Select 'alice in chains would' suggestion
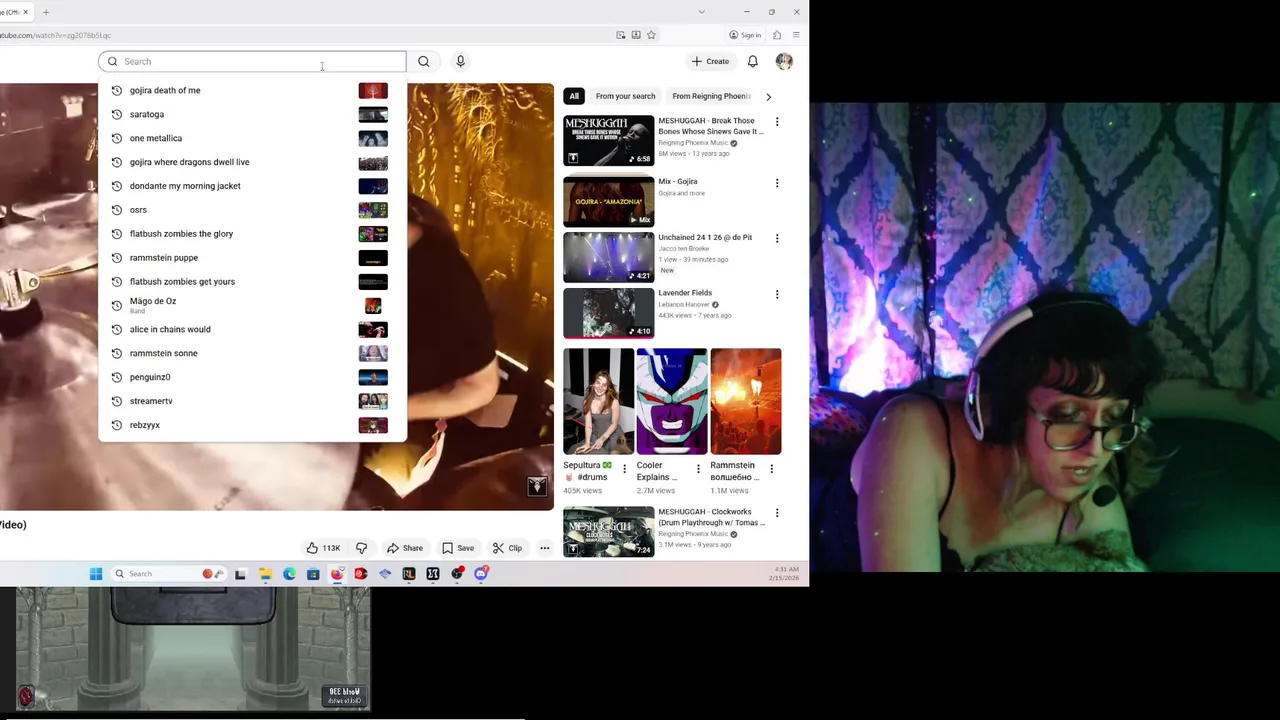Screen dimensions: 1280x720 pos(252,329)
